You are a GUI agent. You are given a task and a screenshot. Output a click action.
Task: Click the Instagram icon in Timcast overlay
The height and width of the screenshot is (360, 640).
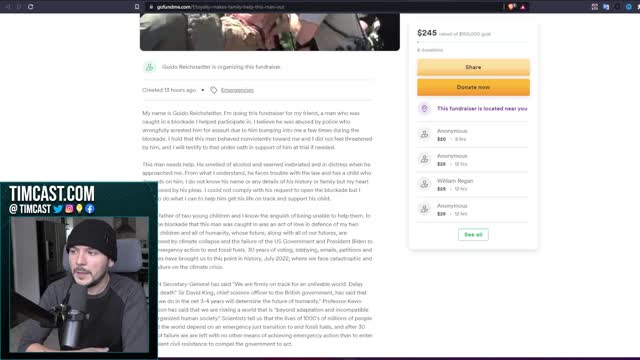pos(69,209)
